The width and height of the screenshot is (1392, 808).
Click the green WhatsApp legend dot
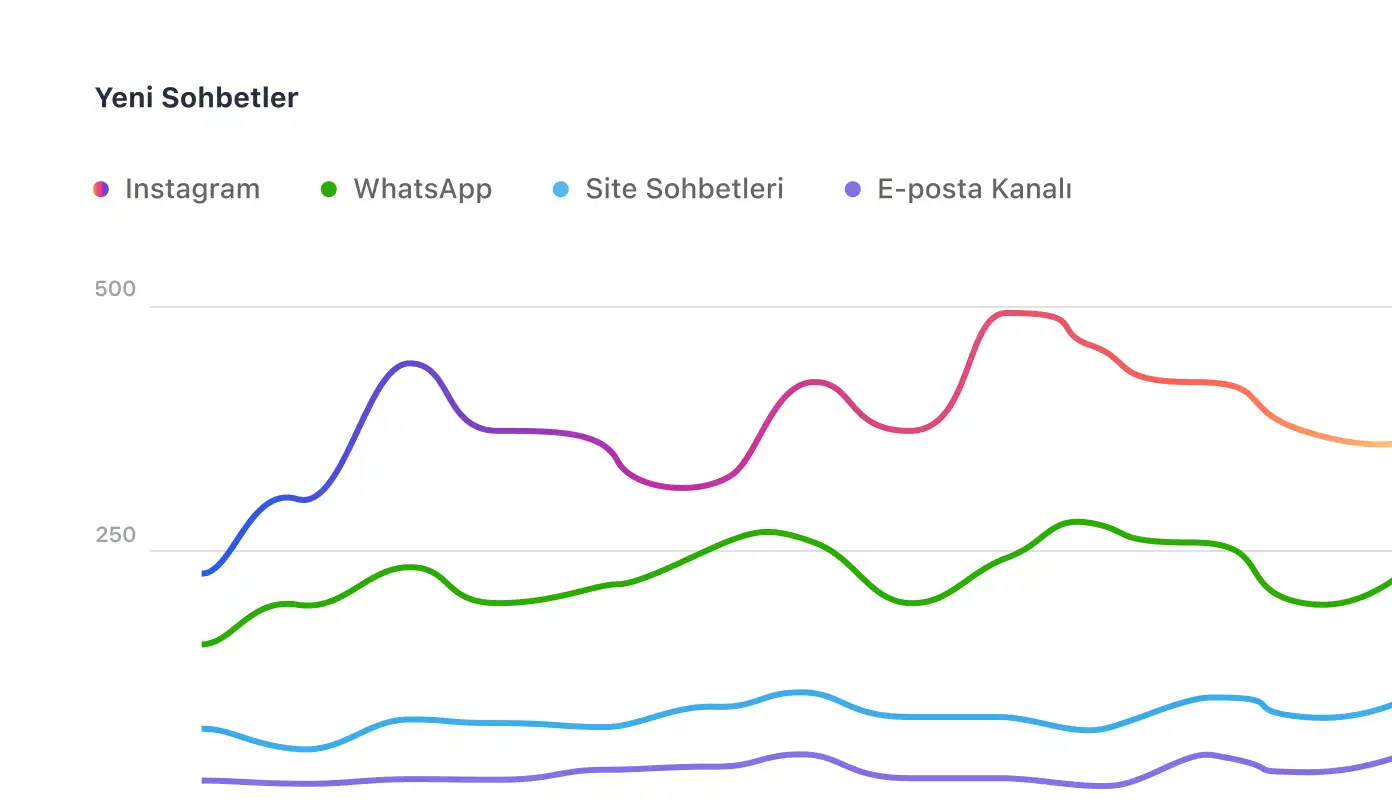point(329,189)
